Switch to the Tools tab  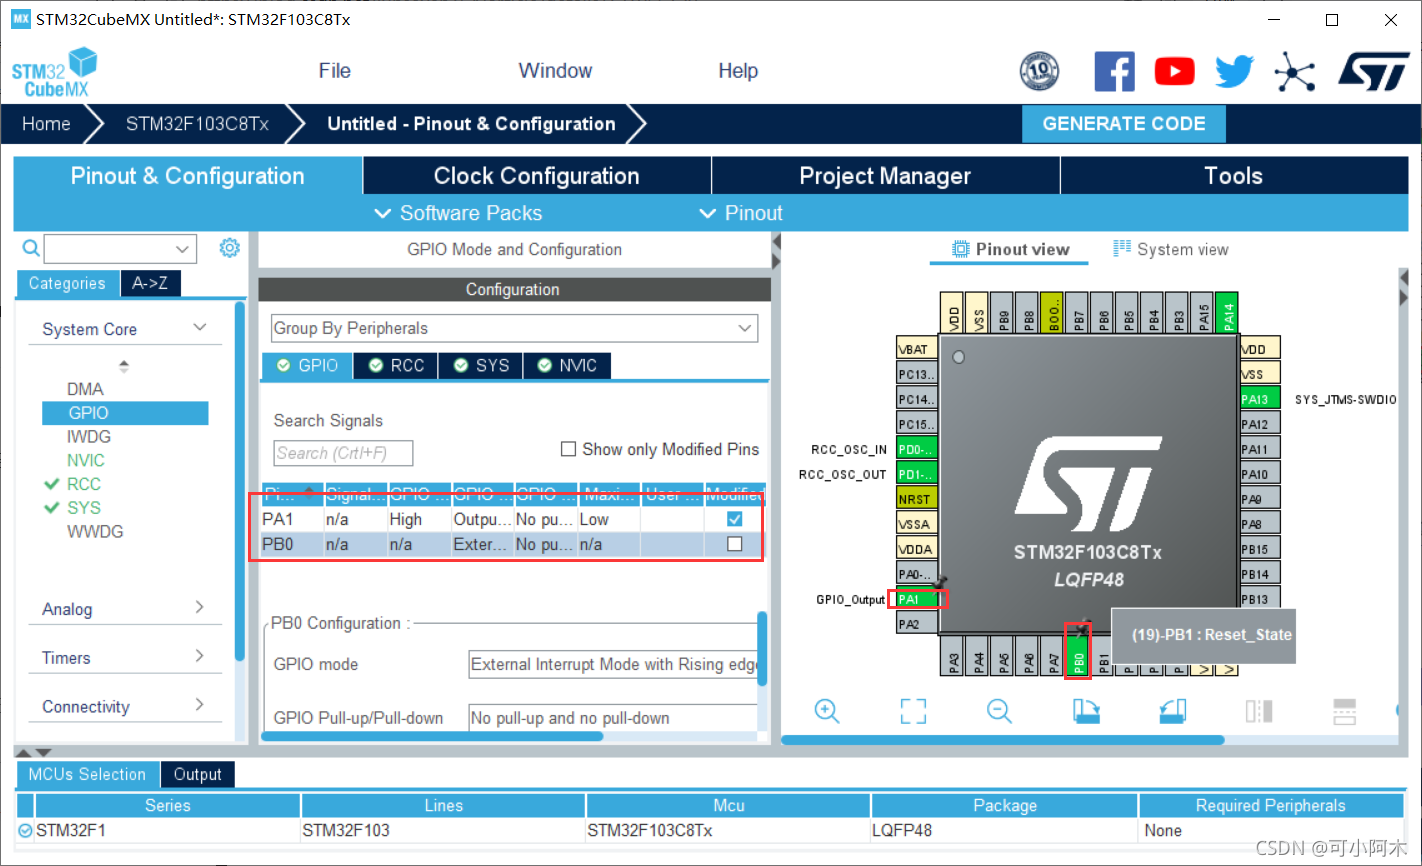[1234, 176]
